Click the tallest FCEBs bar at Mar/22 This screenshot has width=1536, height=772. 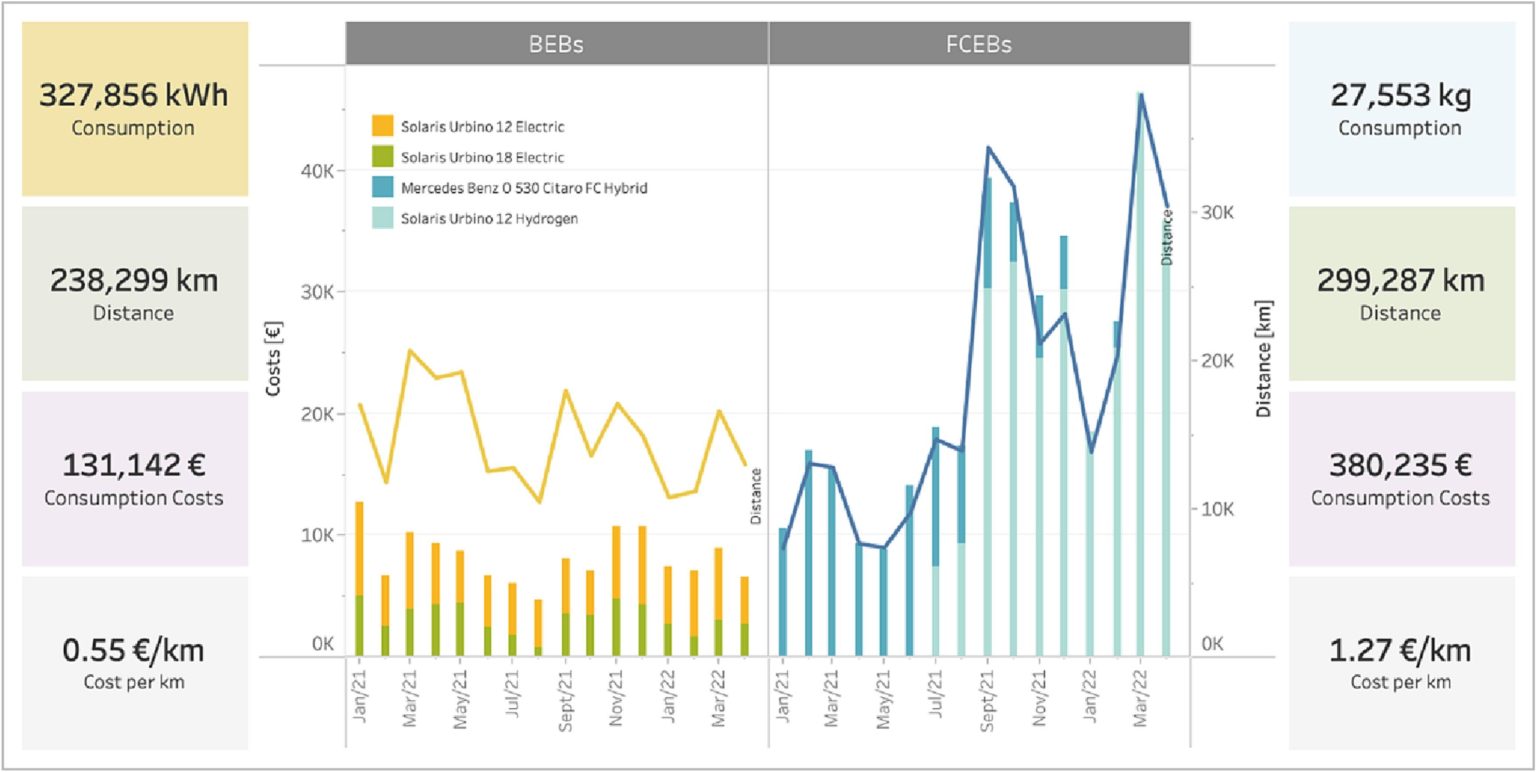click(1140, 375)
